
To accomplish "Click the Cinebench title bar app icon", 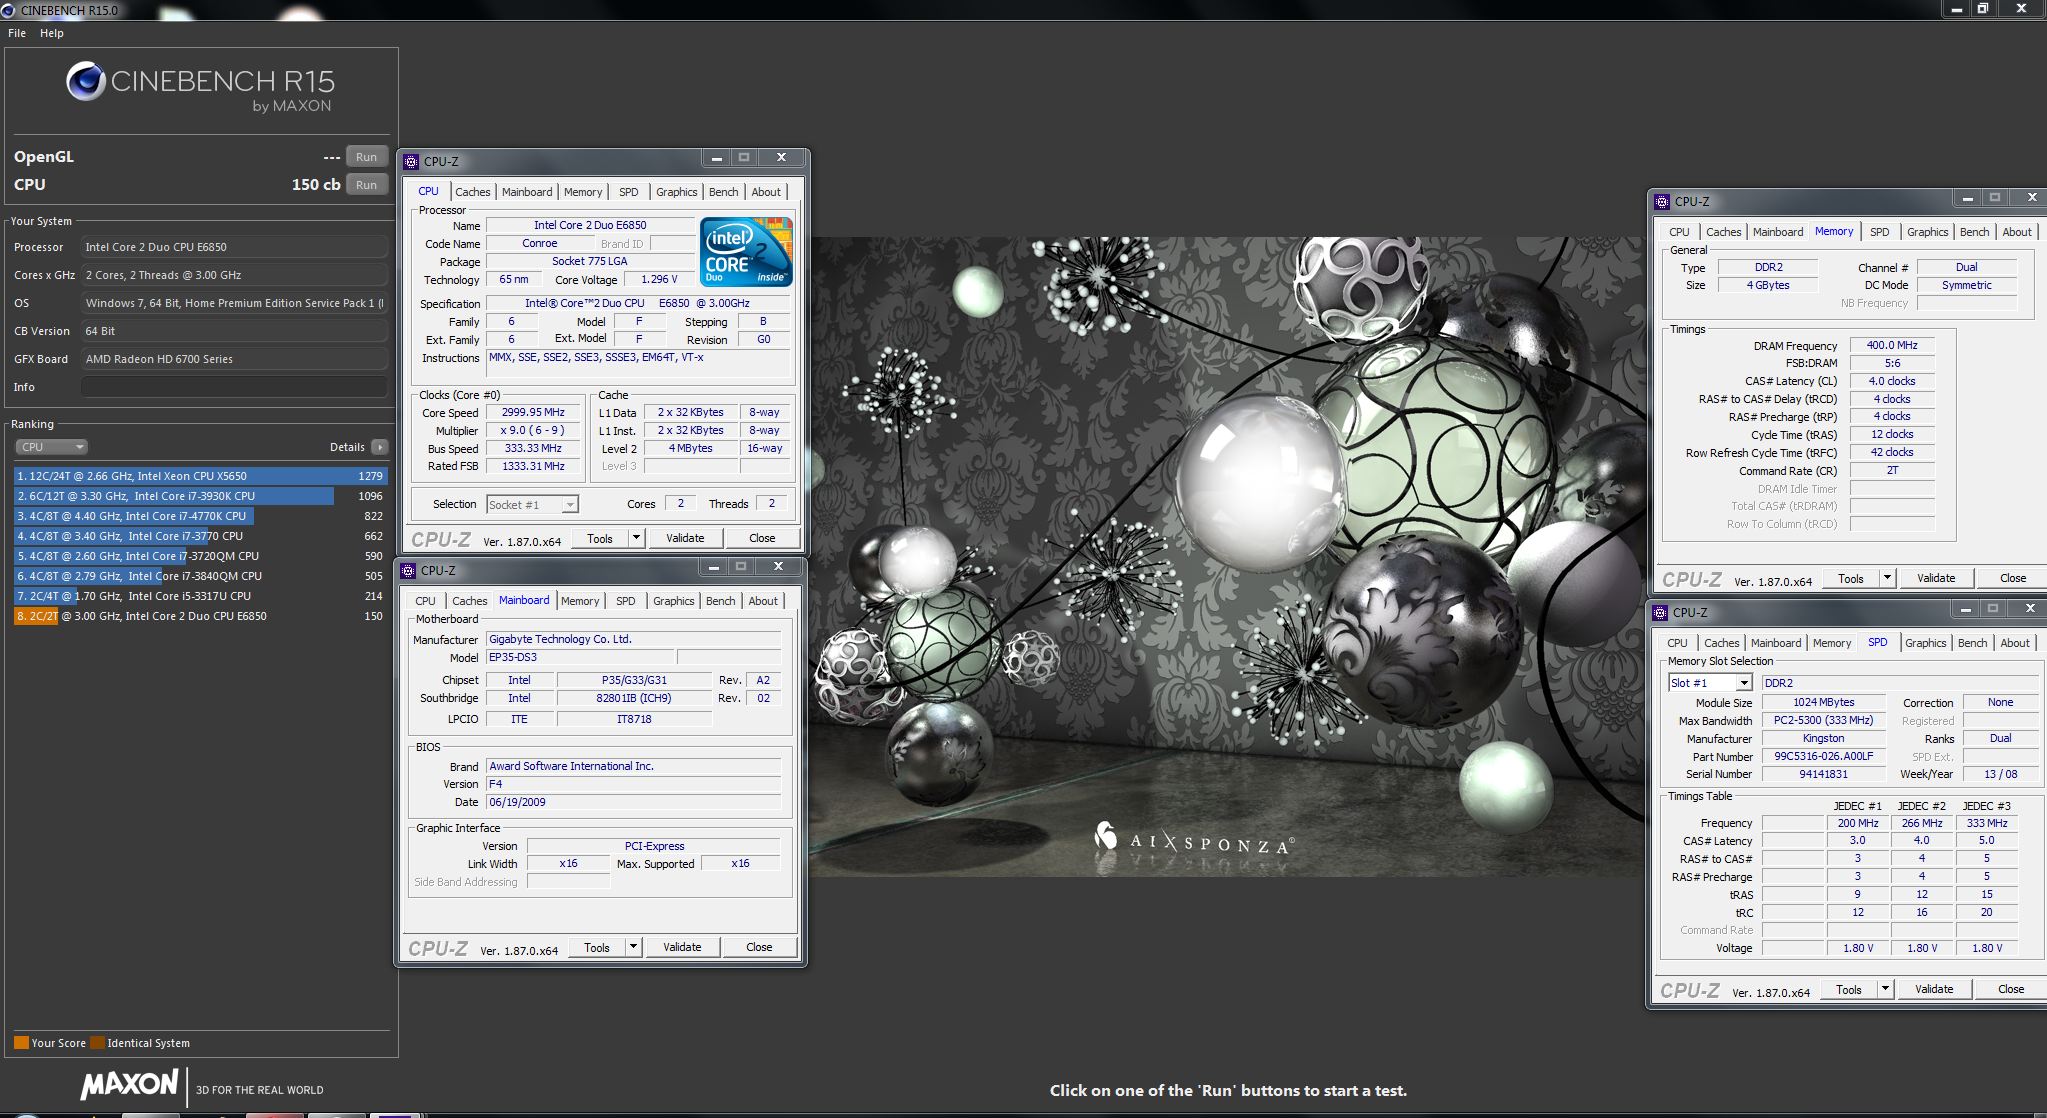I will pos(8,10).
